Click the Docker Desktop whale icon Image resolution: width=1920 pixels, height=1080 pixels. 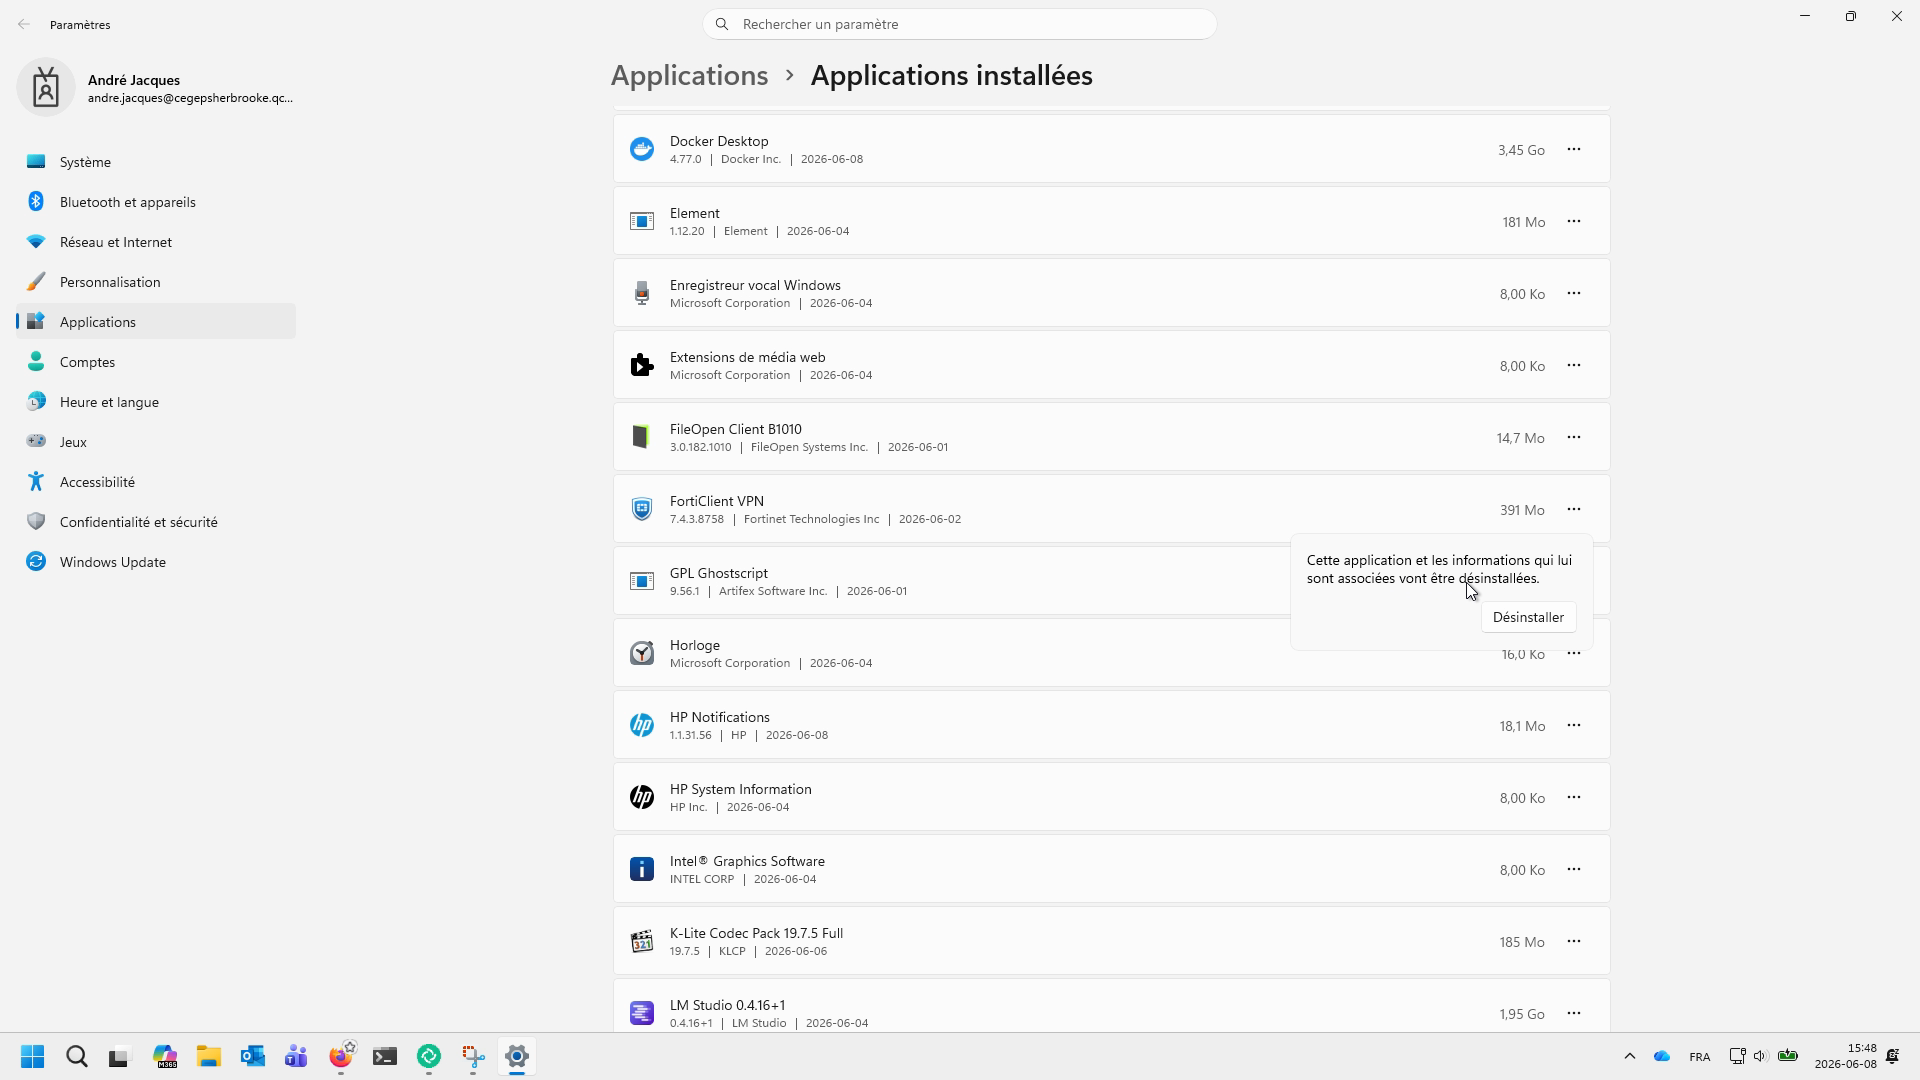click(x=642, y=149)
